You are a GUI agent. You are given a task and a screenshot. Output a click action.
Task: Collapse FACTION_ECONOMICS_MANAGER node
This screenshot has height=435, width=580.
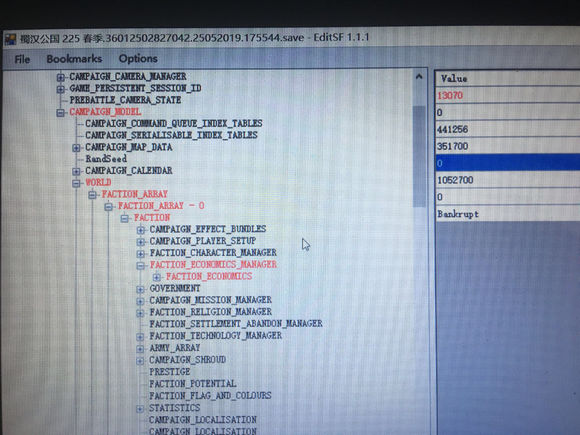click(x=140, y=265)
